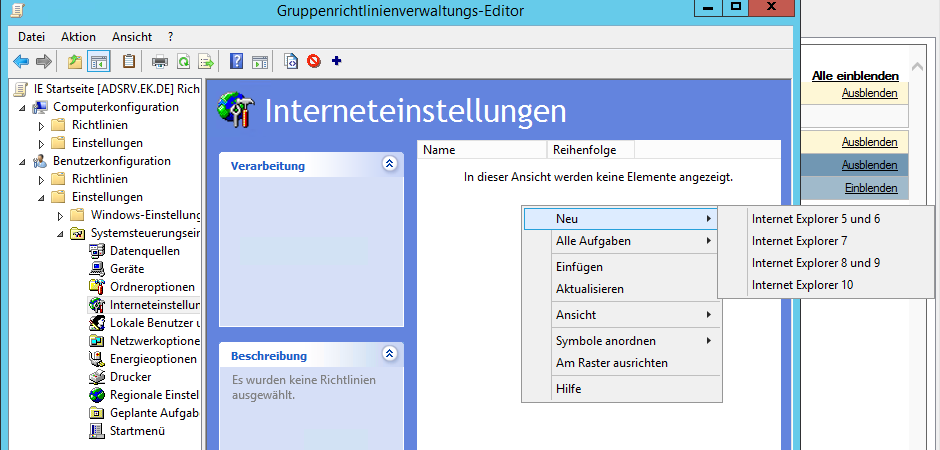Click the clipboard Paste toolbar icon

[x=128, y=61]
